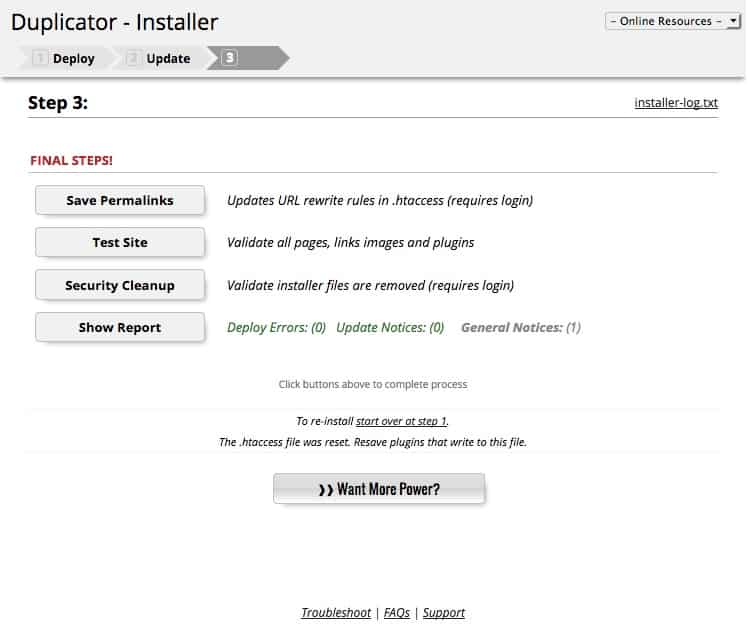The height and width of the screenshot is (644, 750).
Task: Go to the Update step tab
Action: tap(160, 58)
